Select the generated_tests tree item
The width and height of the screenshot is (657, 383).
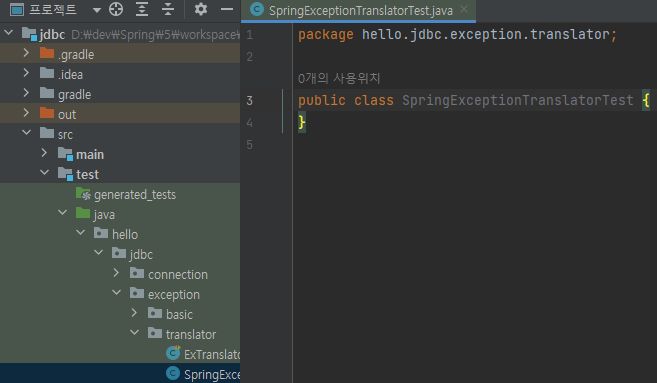tap(120, 194)
